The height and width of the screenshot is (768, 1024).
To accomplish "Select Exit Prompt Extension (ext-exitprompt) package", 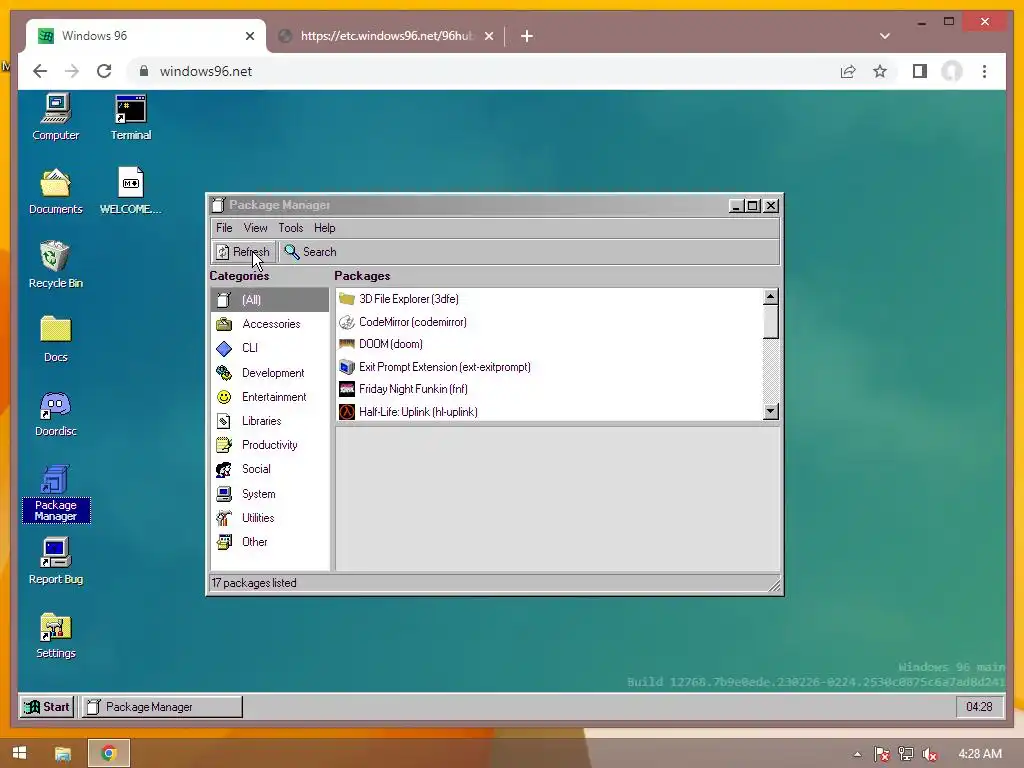I will tap(549, 367).
